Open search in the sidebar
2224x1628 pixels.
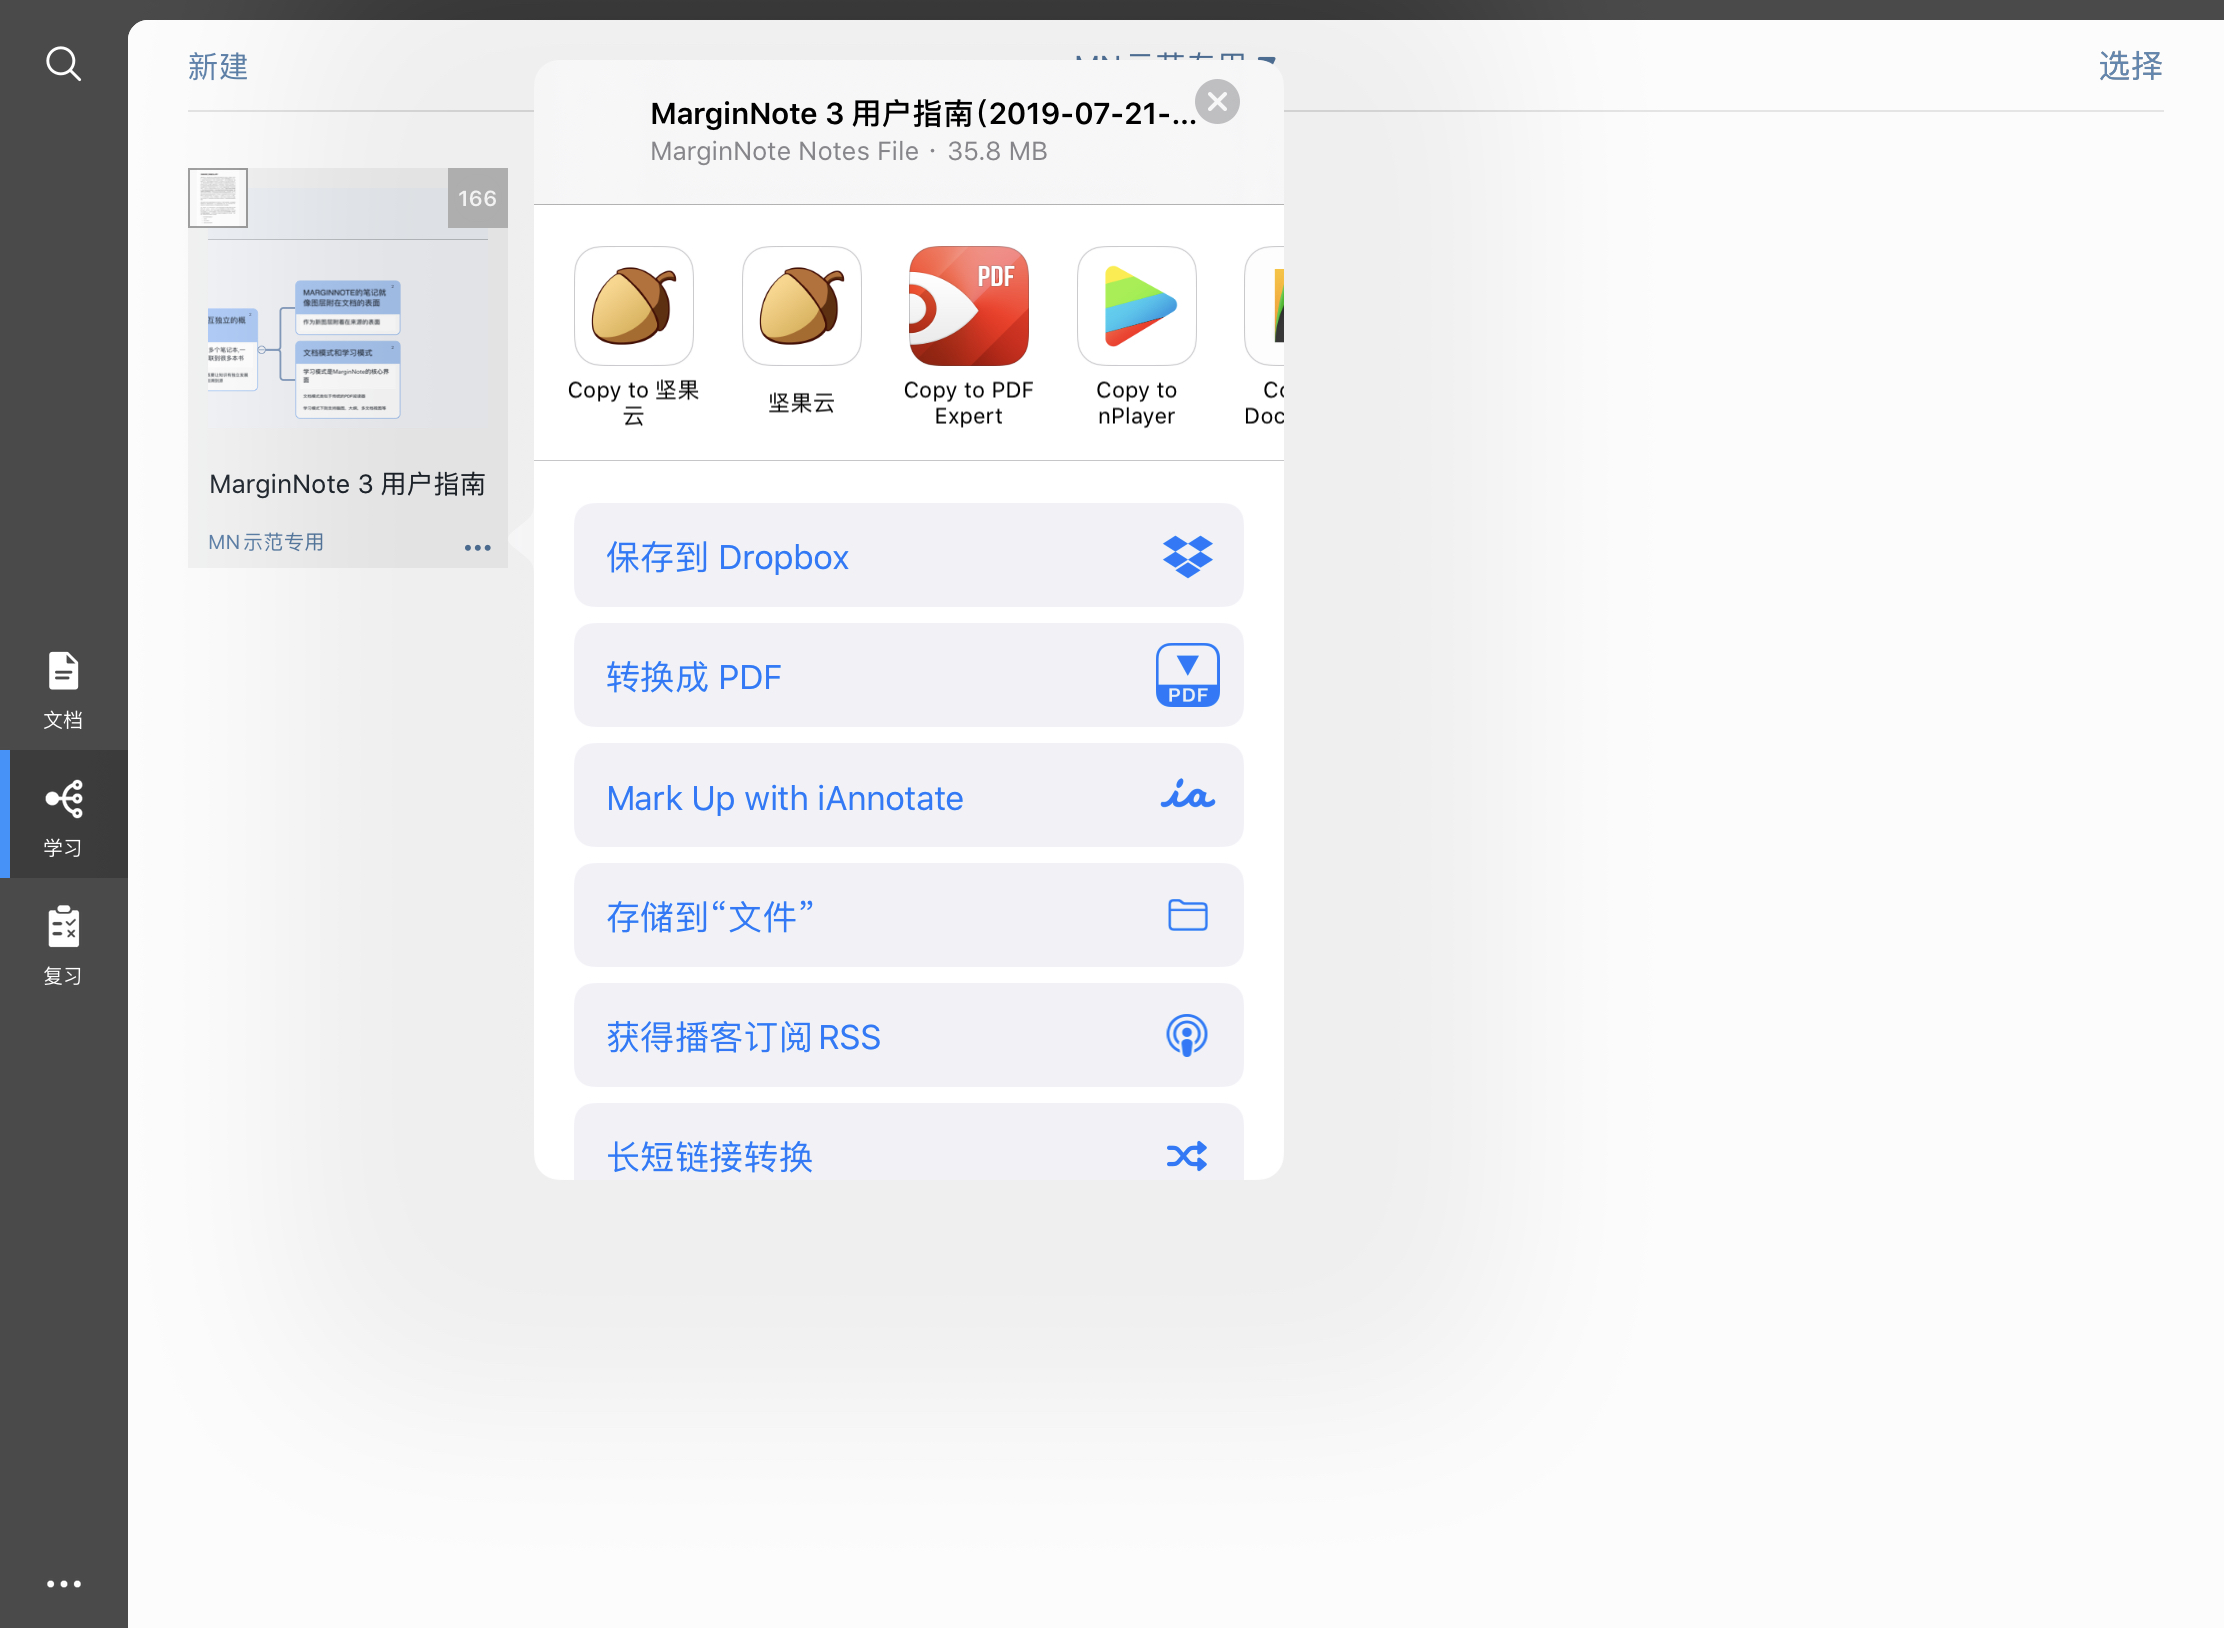click(63, 64)
